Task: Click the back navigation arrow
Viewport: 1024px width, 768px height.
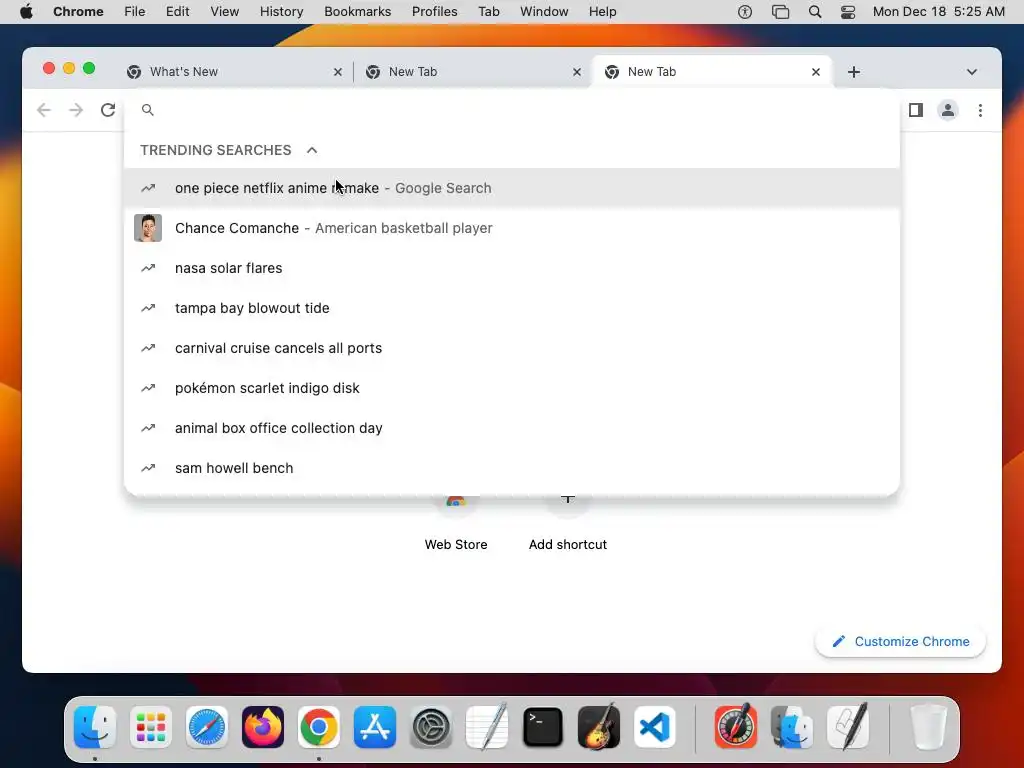Action: (x=44, y=110)
